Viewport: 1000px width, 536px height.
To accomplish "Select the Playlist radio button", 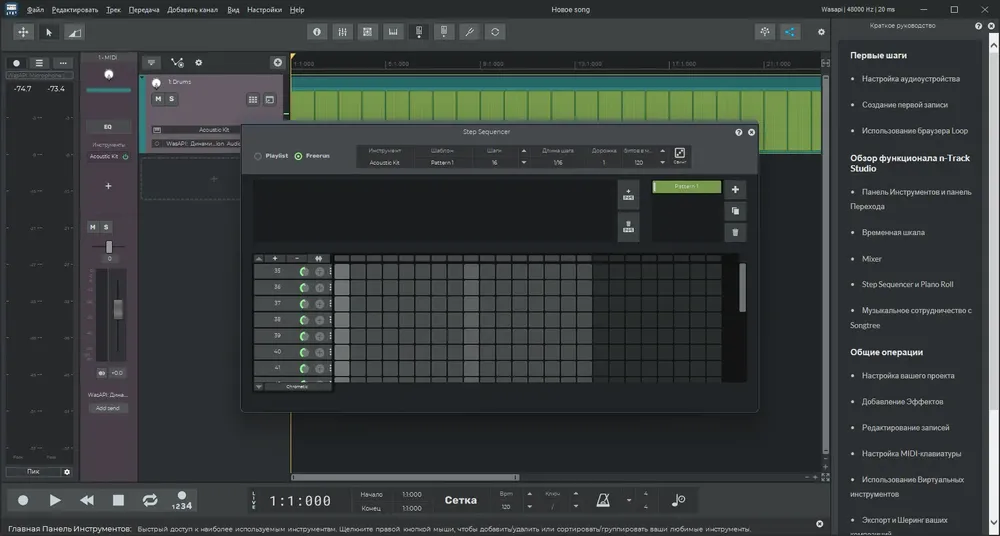I will point(272,156).
